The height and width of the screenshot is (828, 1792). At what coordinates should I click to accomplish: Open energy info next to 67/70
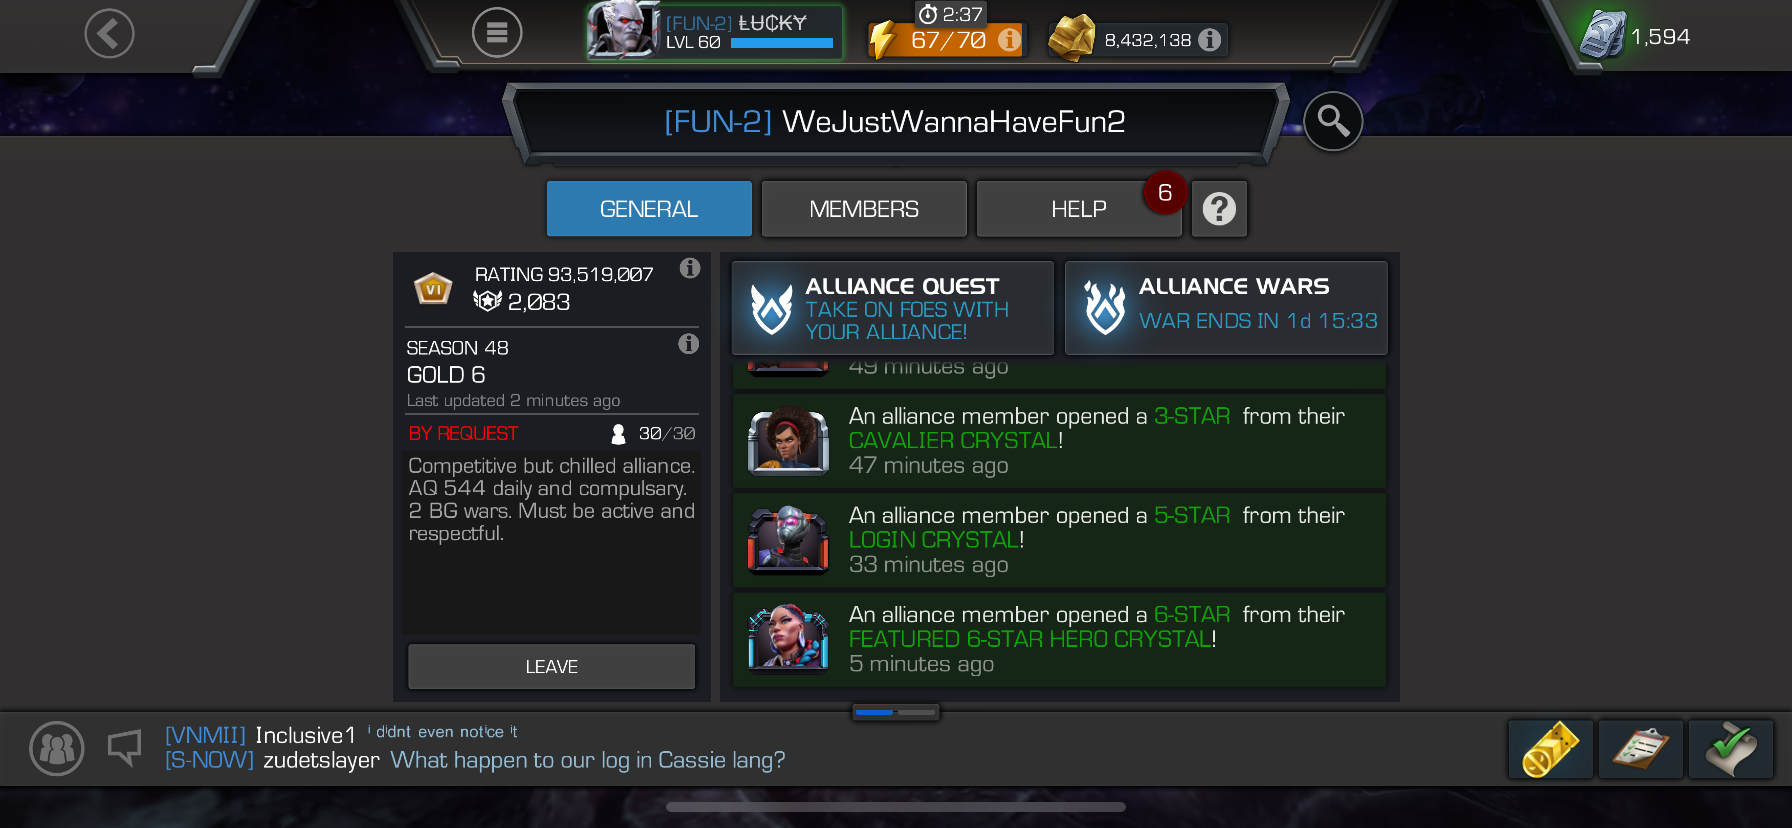click(1009, 40)
